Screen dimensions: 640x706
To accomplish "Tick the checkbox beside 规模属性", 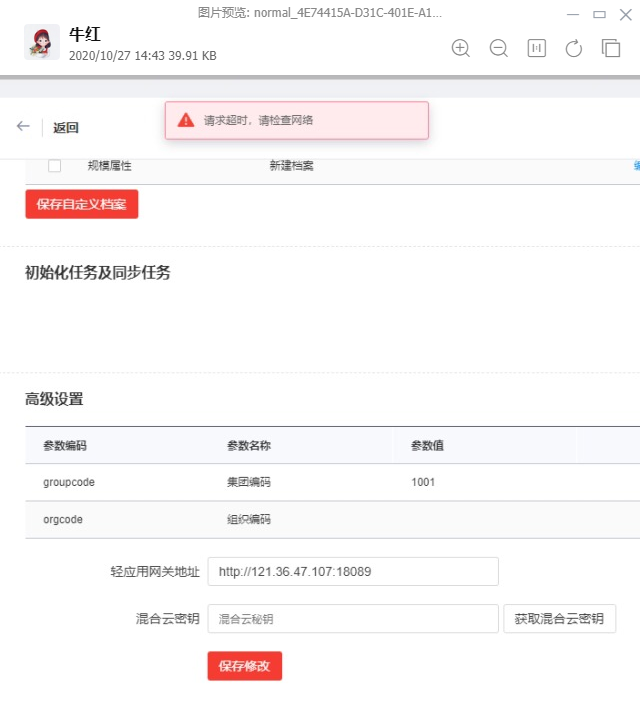I will click(x=54, y=166).
